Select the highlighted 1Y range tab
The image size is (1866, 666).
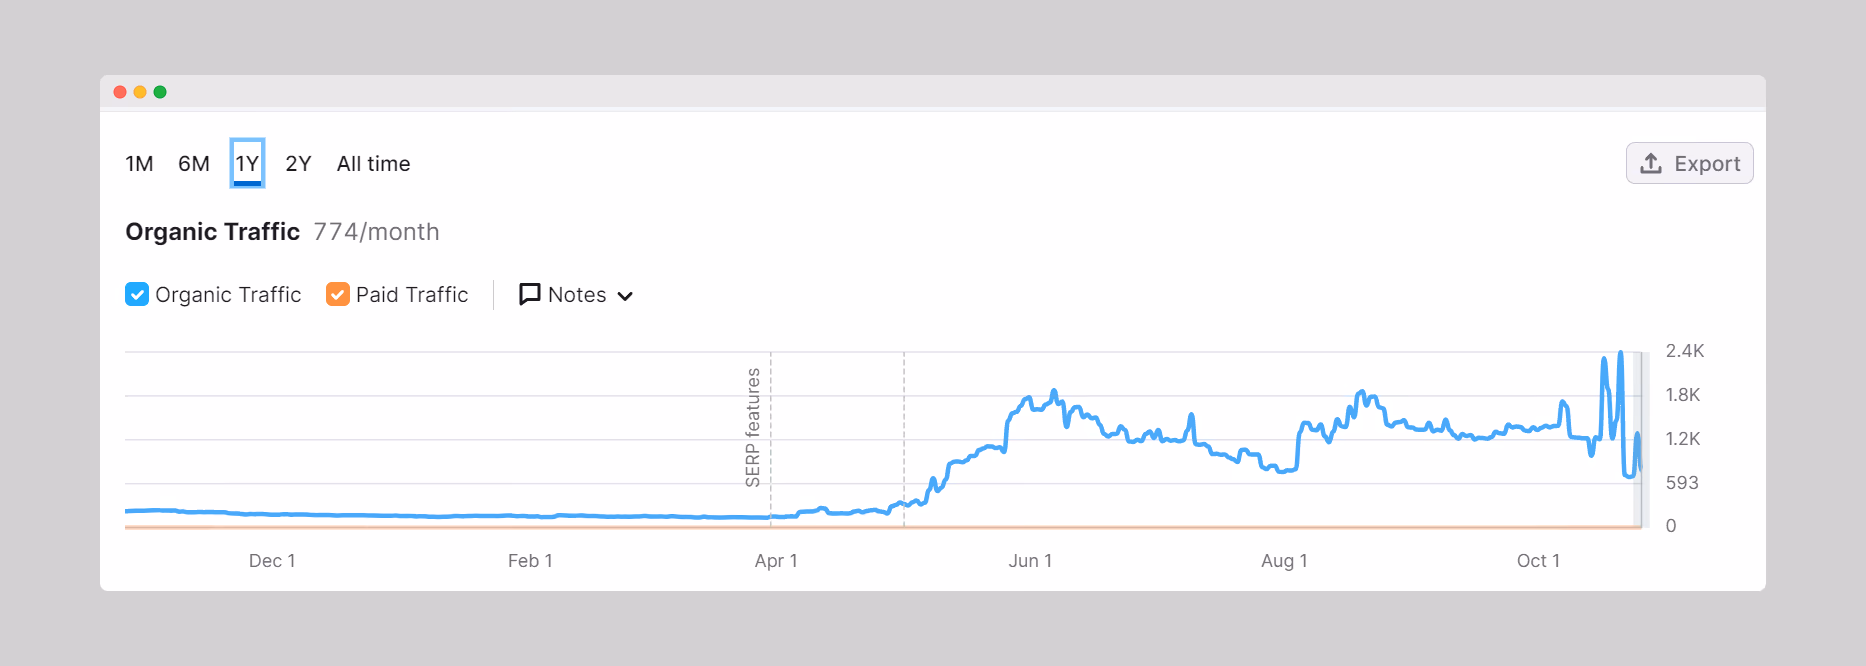[247, 163]
